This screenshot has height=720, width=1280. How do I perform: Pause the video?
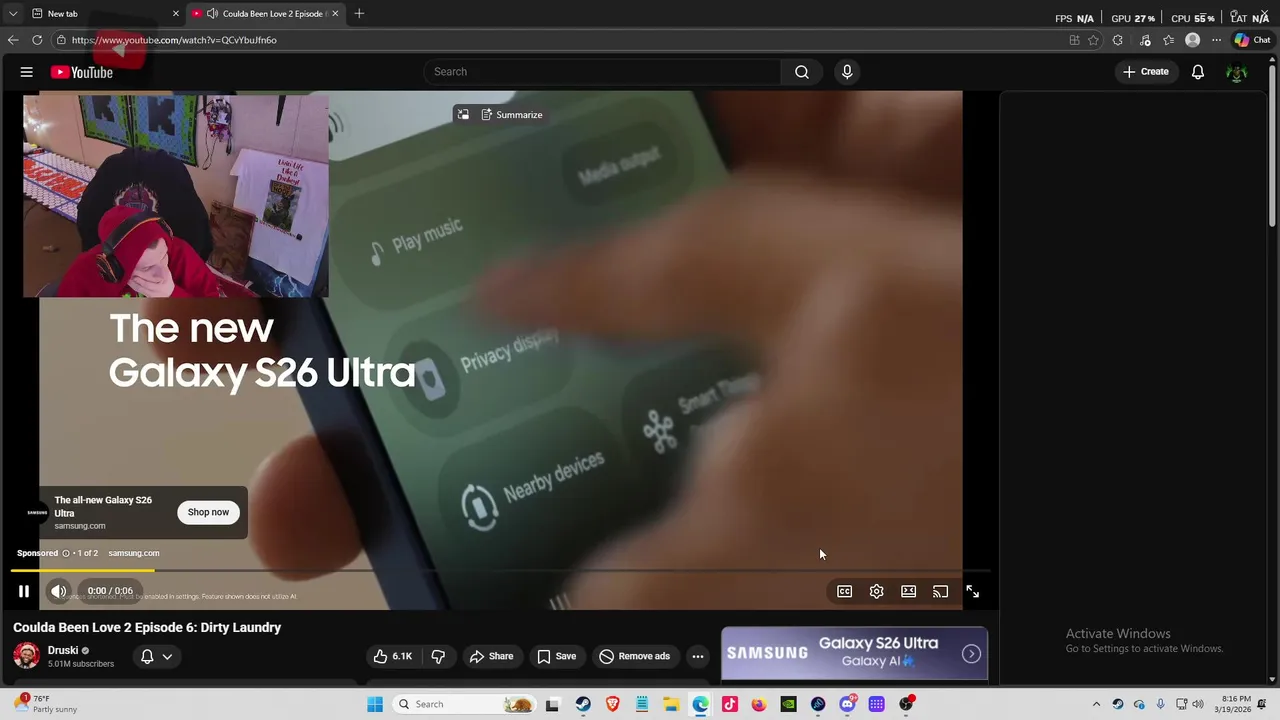pos(24,591)
